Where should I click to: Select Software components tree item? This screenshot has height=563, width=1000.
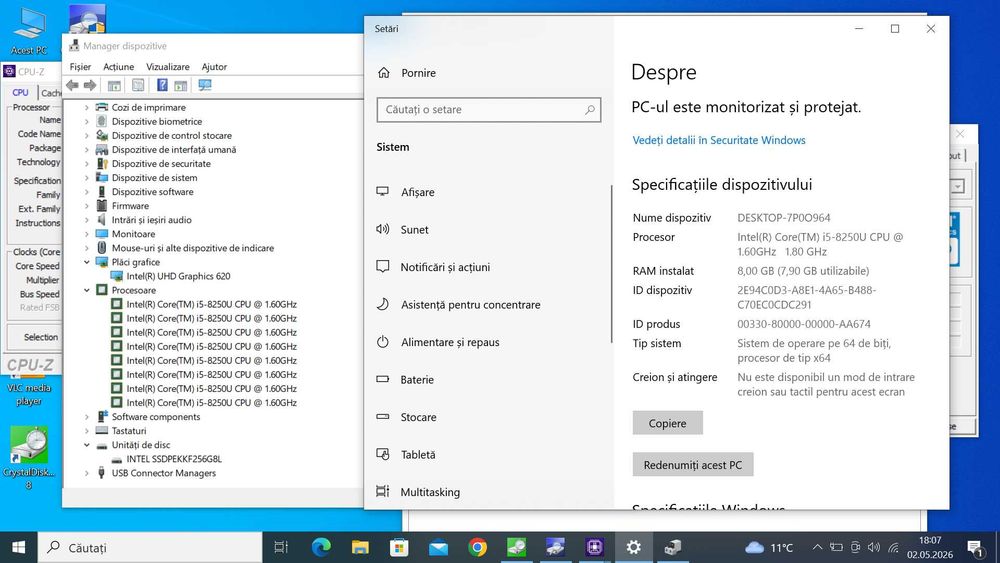156,417
